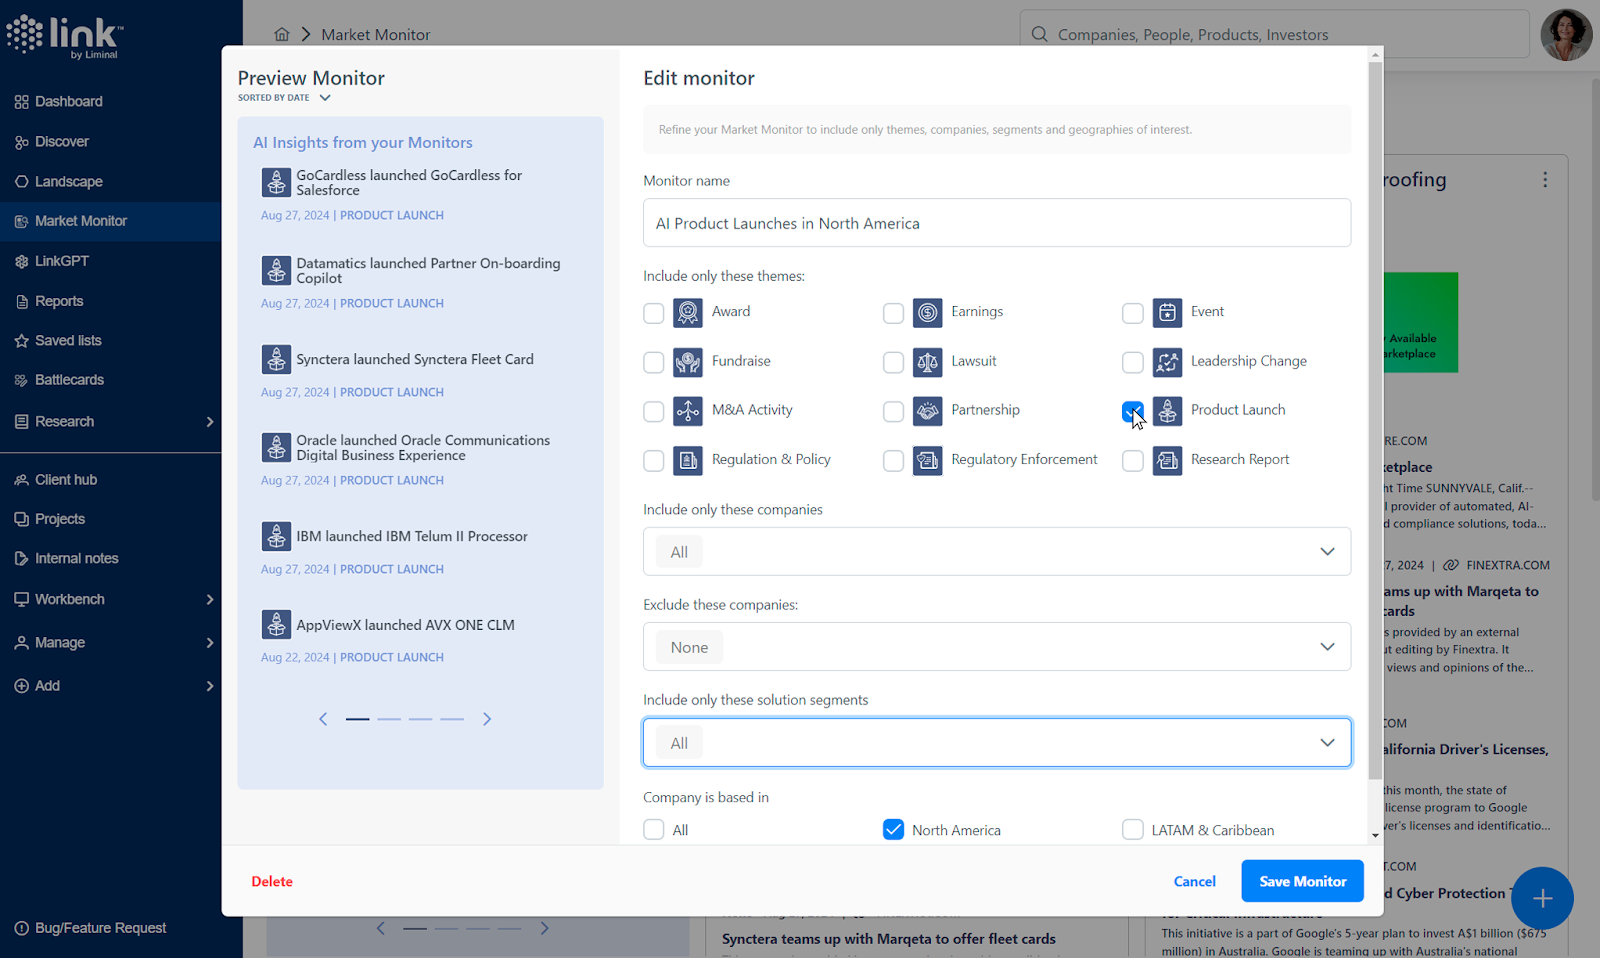
Task: Click the search magnifier icon
Action: pos(1040,34)
